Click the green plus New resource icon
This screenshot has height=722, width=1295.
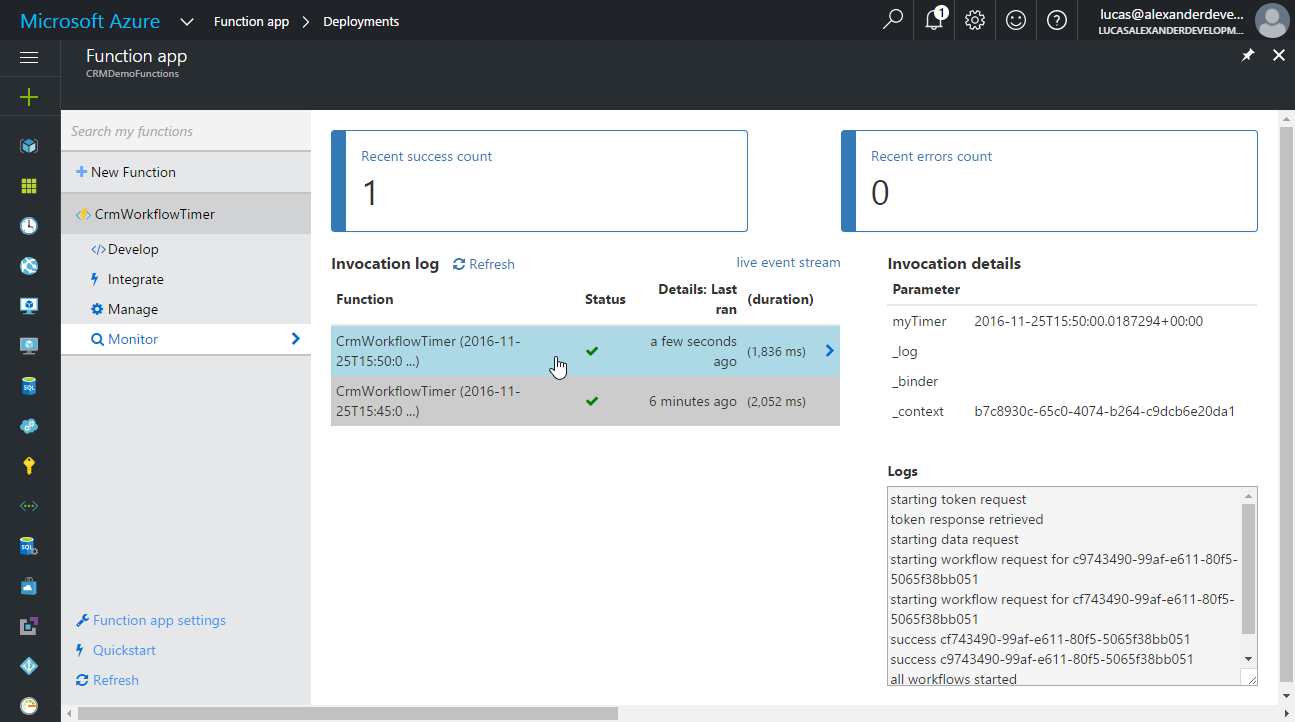(29, 97)
